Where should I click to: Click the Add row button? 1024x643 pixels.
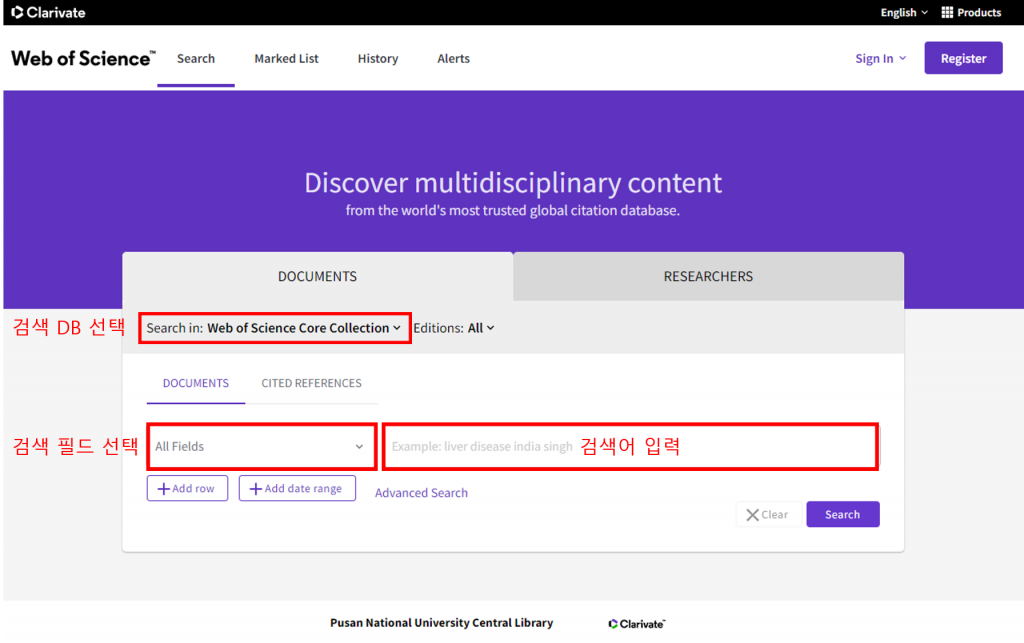(x=187, y=488)
